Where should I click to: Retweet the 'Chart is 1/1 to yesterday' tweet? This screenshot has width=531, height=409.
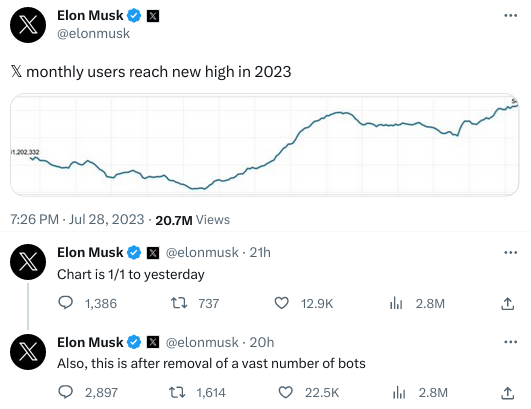178,303
